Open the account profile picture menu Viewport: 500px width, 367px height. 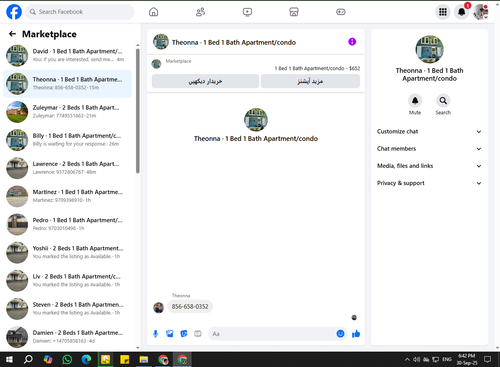click(481, 12)
